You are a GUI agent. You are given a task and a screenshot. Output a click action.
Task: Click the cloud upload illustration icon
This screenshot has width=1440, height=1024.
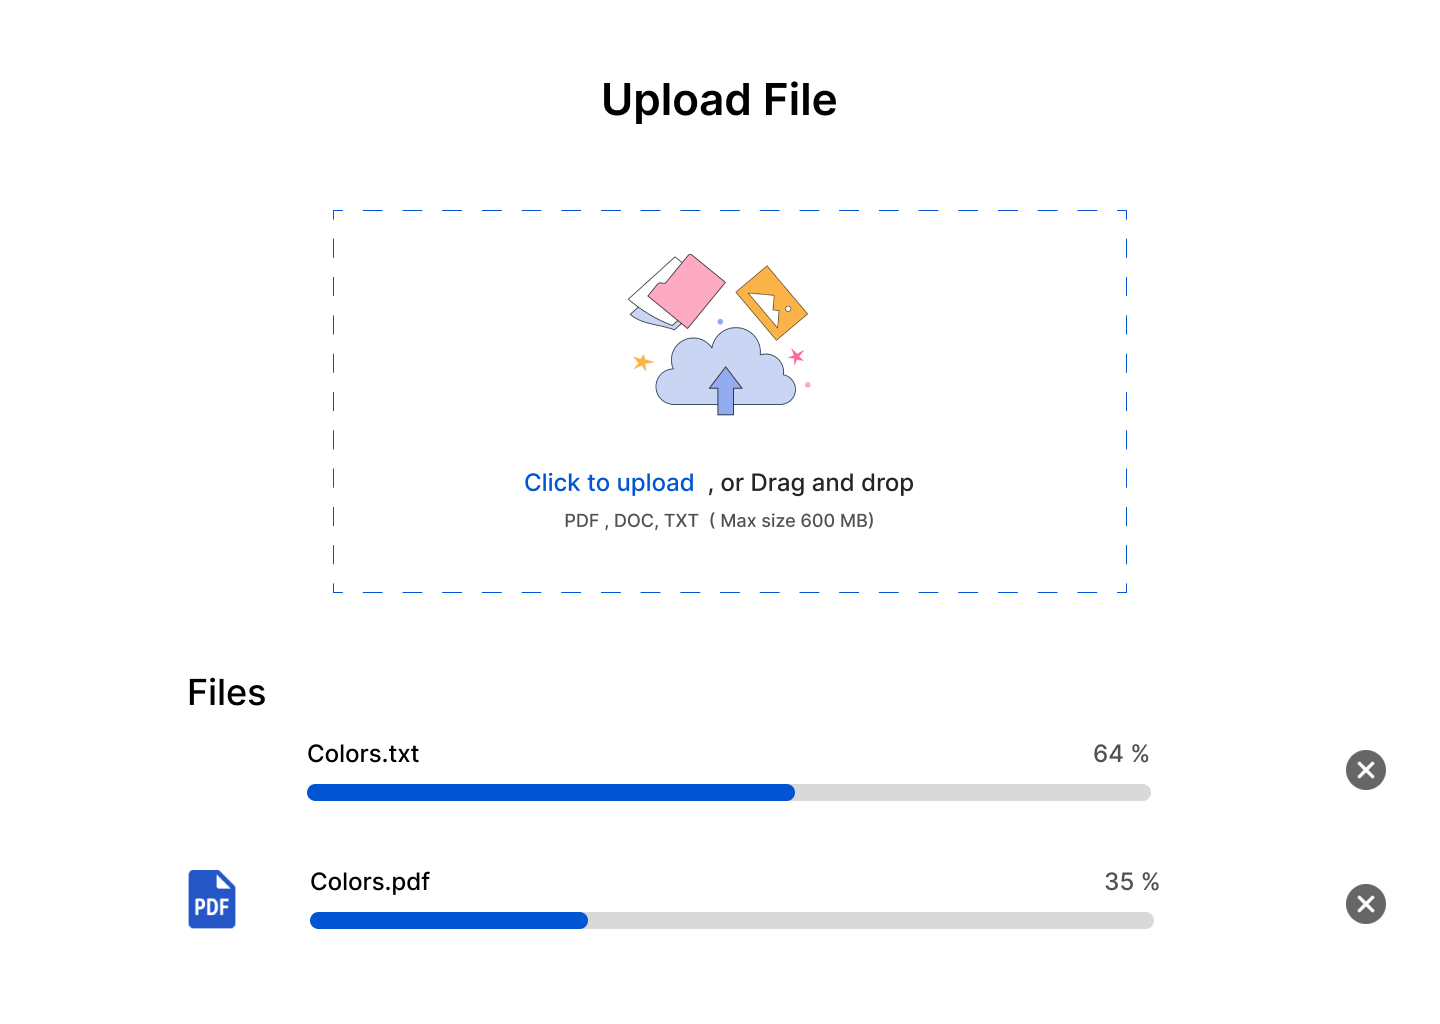coord(724,375)
